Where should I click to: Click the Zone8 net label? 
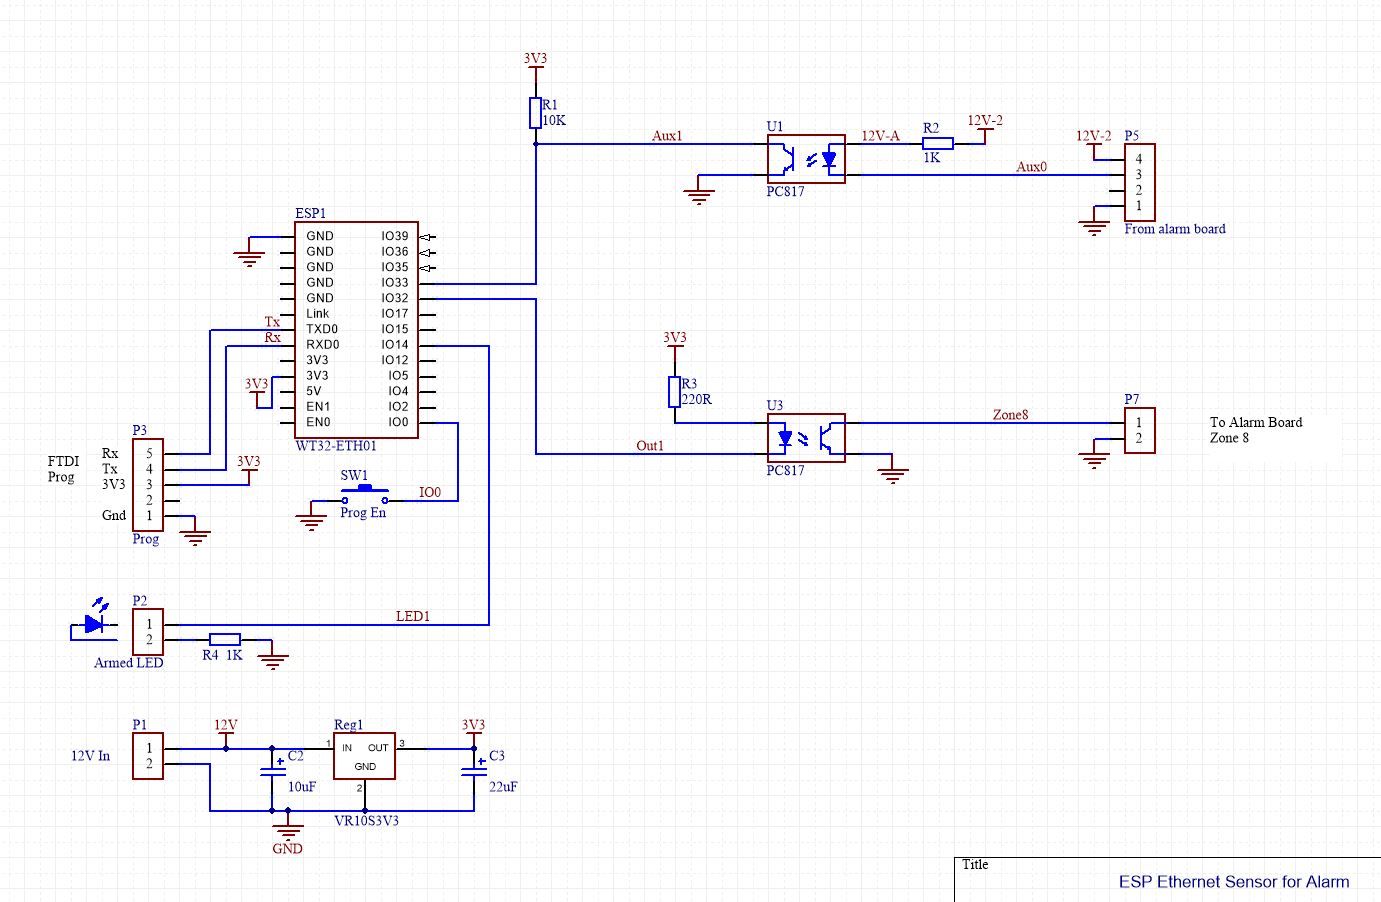tap(1011, 415)
